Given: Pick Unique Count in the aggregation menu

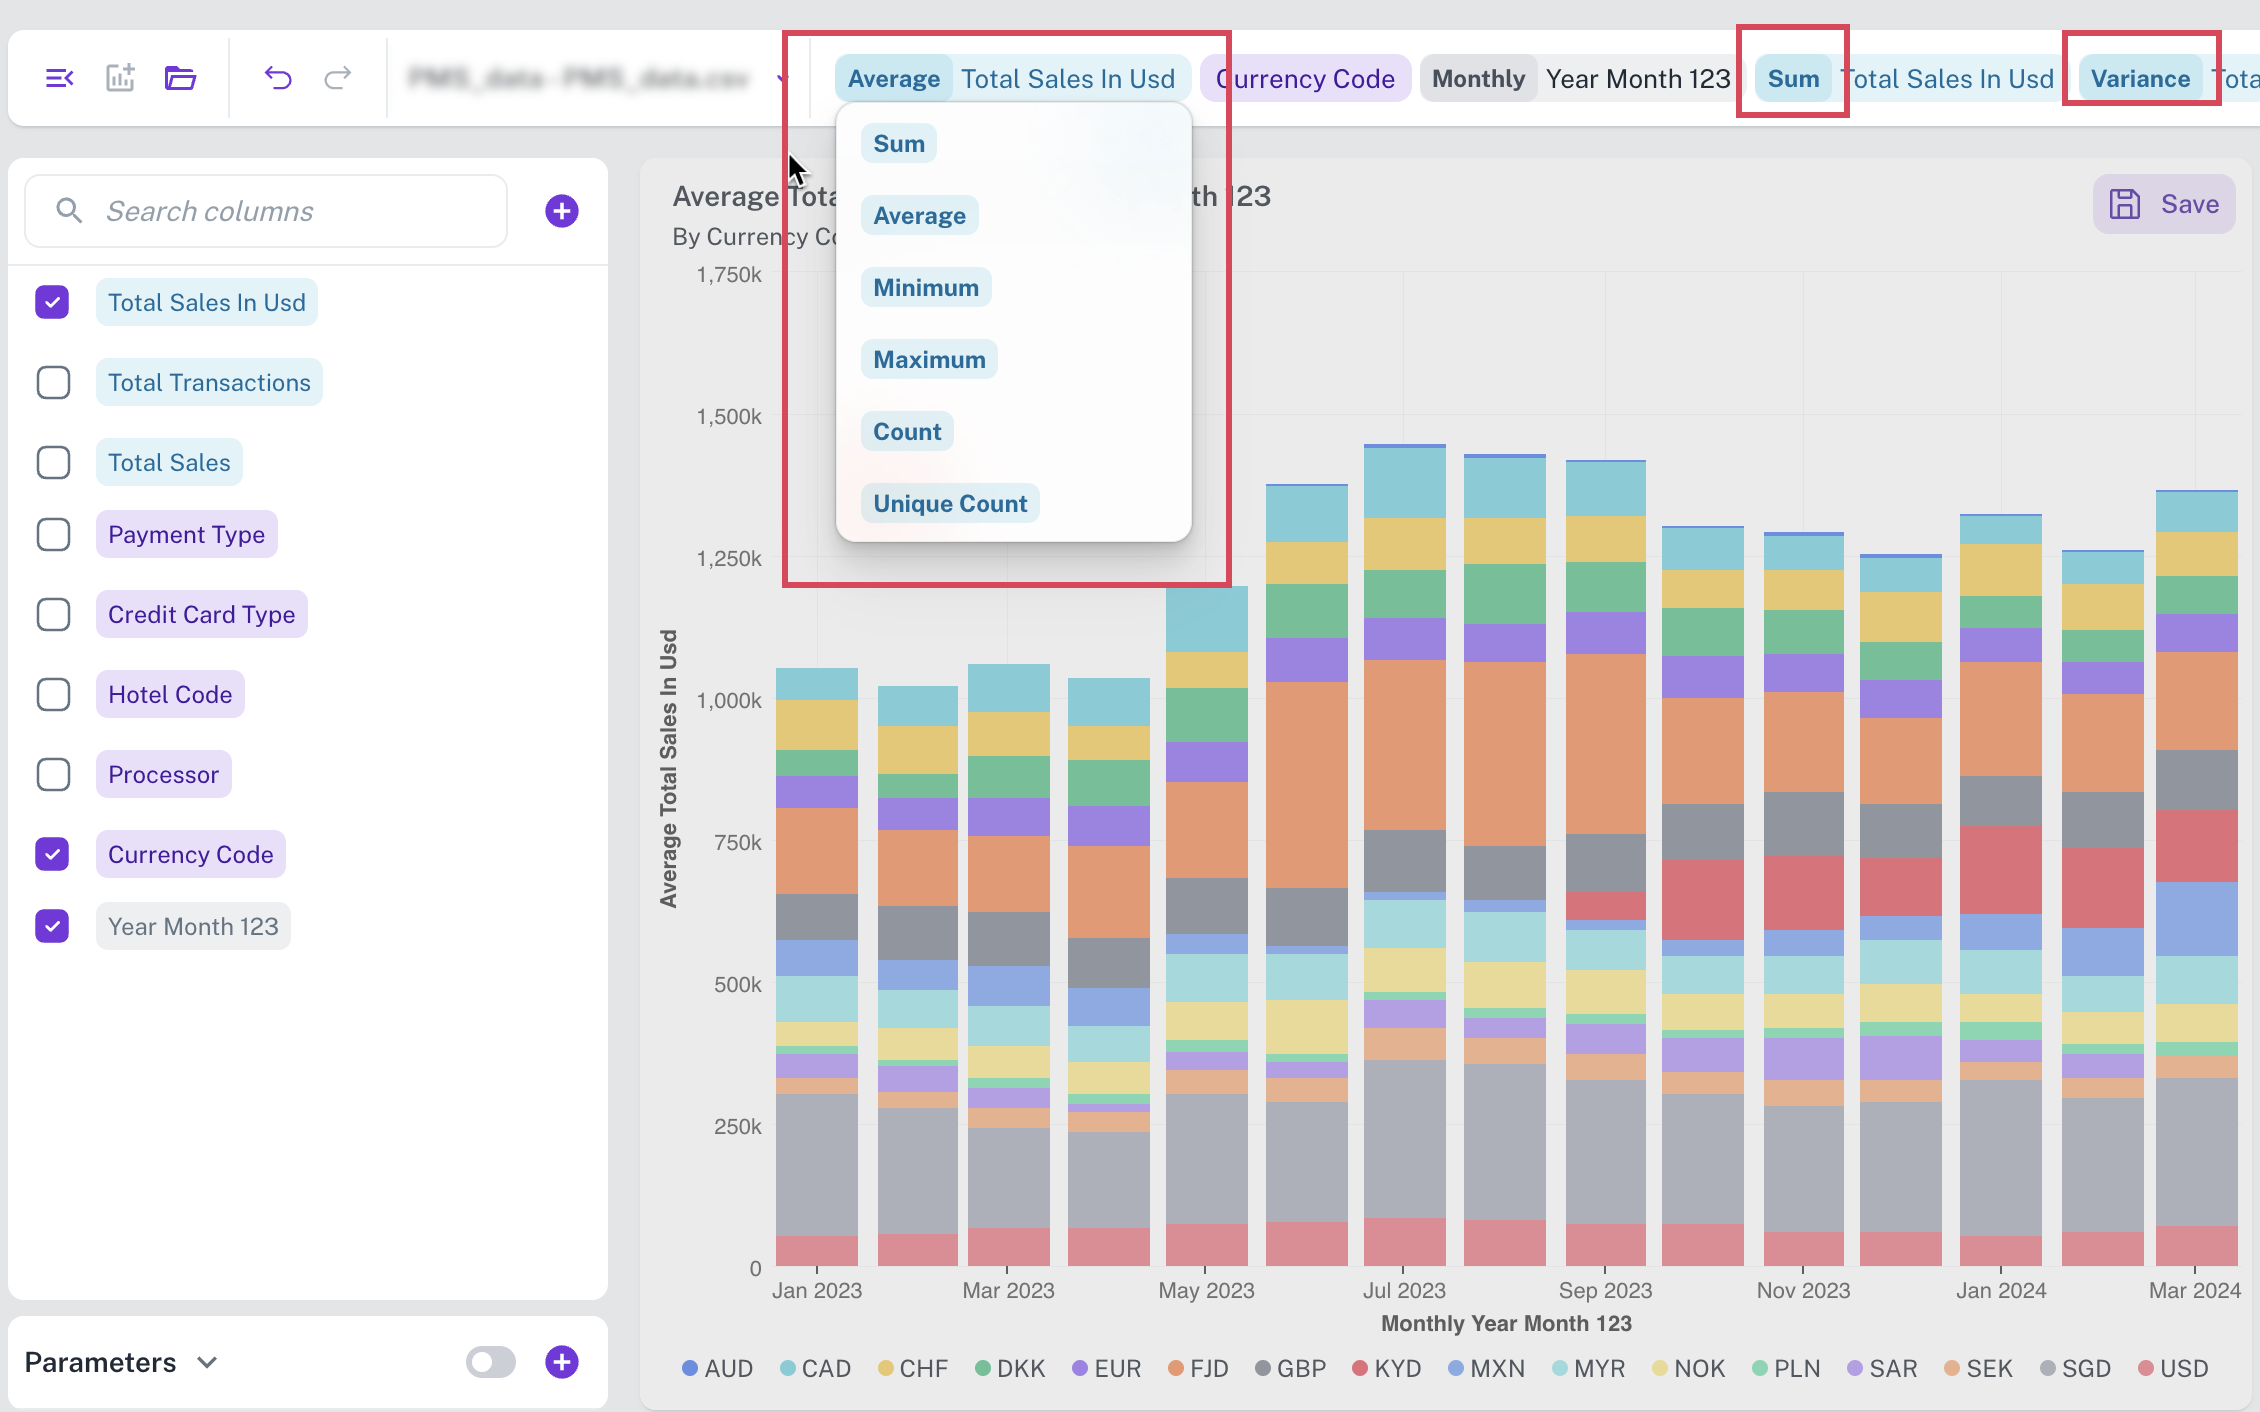Looking at the screenshot, I should pos(950,504).
